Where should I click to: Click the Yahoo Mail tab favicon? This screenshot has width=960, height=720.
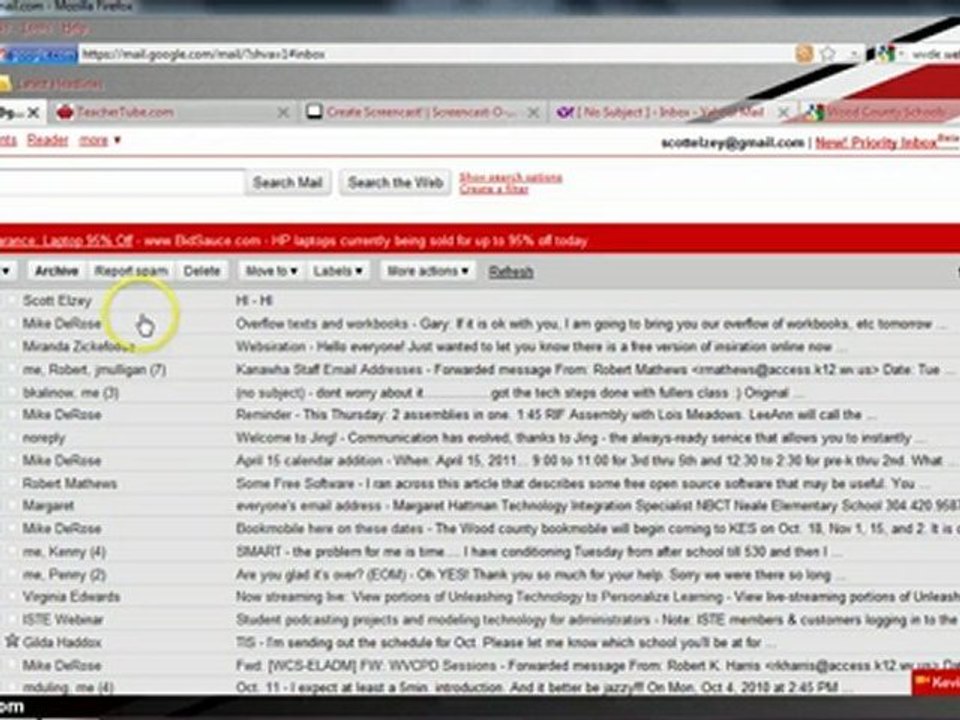[x=564, y=112]
